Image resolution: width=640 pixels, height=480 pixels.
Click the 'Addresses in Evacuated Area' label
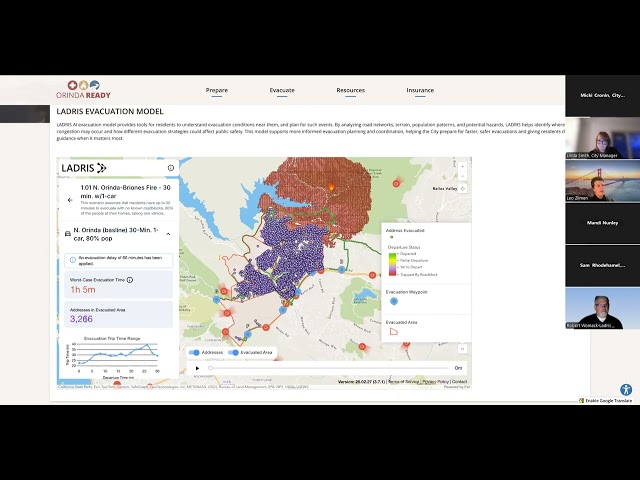[x=98, y=310]
